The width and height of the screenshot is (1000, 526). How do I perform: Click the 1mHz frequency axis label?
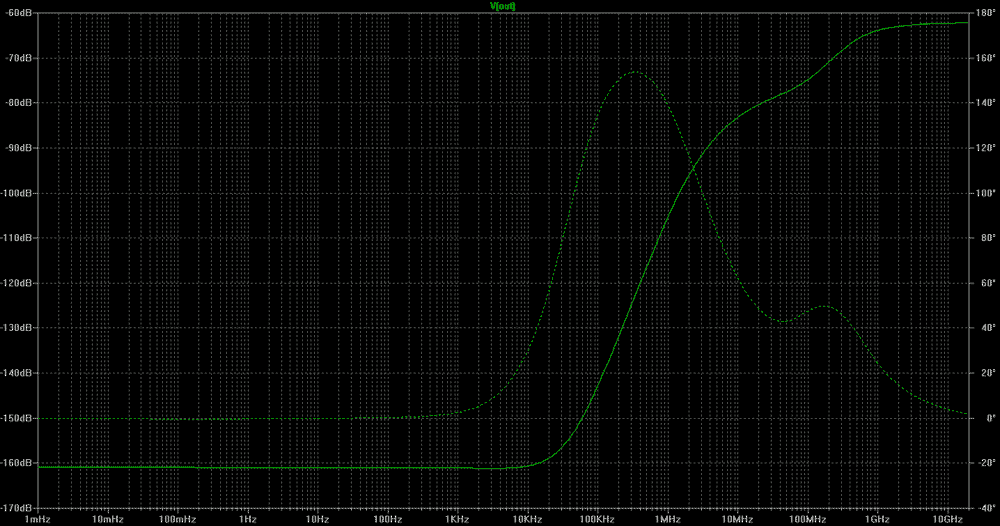point(38,520)
